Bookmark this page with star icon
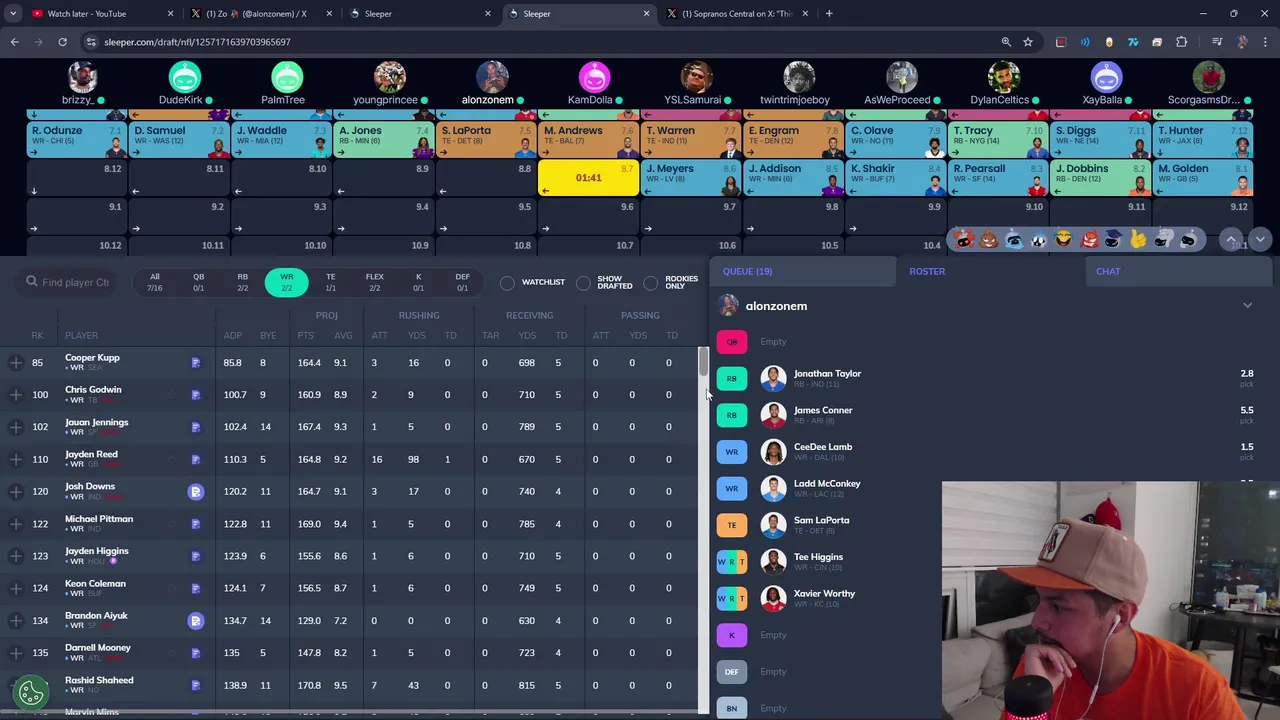1280x720 pixels. click(1028, 42)
